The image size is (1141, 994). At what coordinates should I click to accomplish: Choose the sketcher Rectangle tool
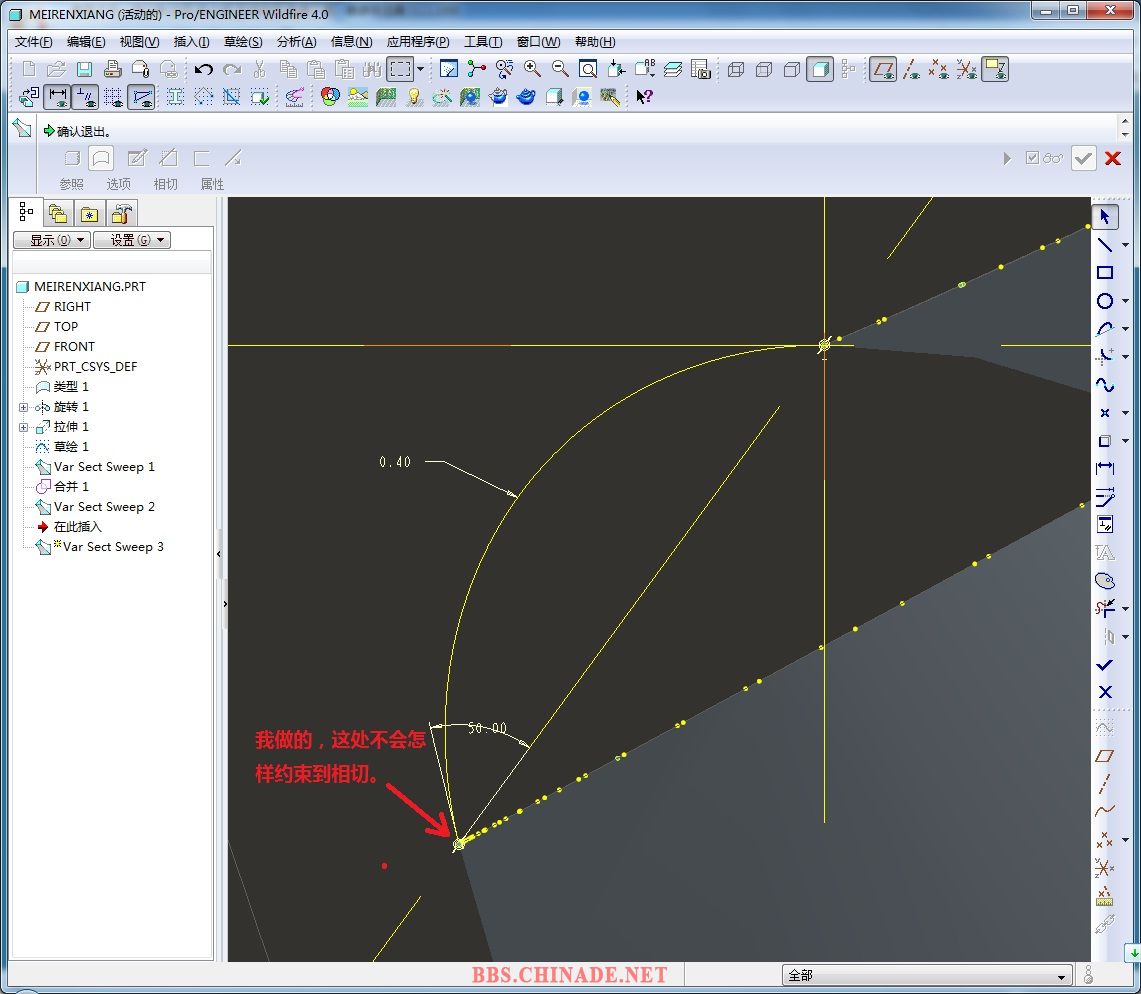coord(1105,273)
